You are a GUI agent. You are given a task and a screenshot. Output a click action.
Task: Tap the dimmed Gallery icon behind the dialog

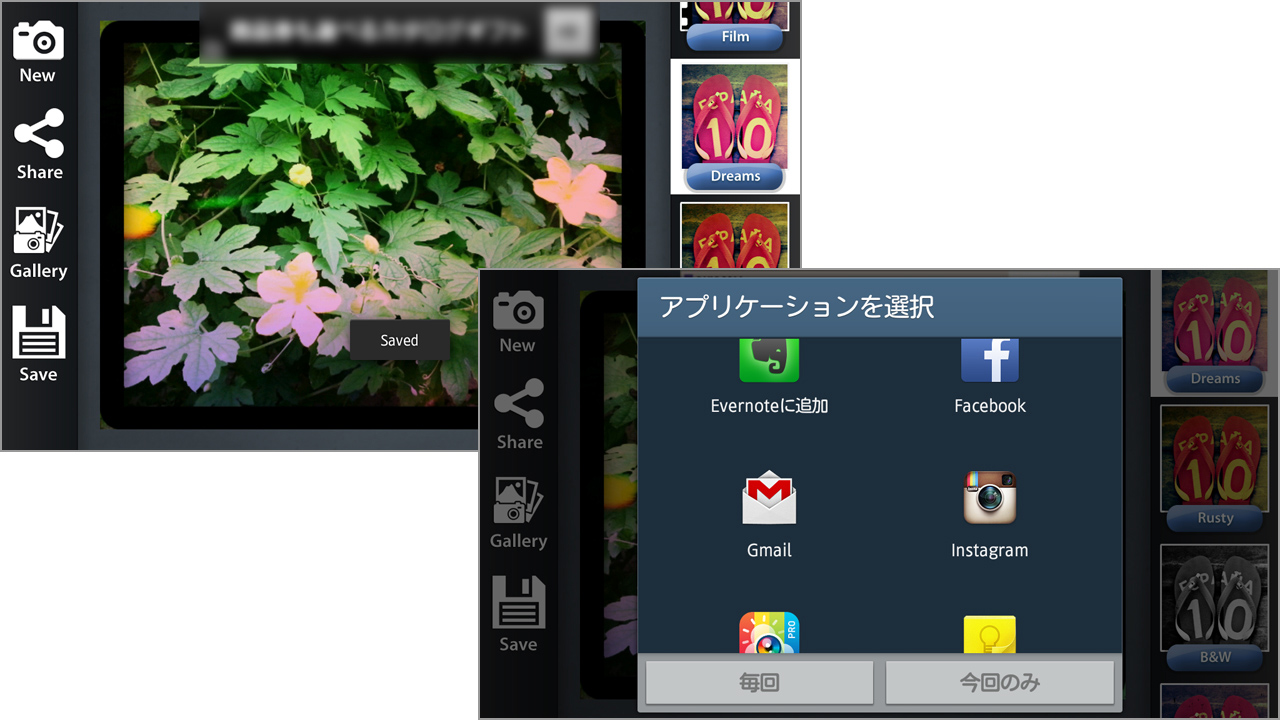tap(518, 513)
